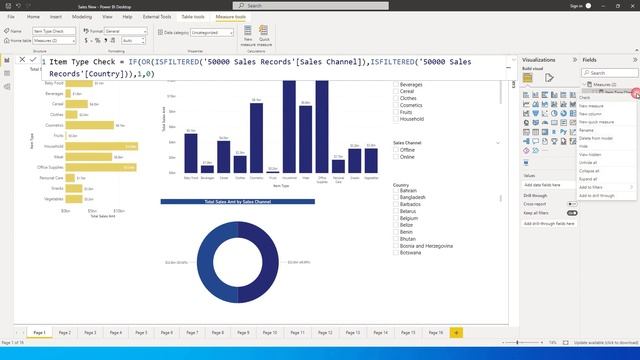Check the Belgium country checkbox
The width and height of the screenshot is (640, 360).
[396, 218]
